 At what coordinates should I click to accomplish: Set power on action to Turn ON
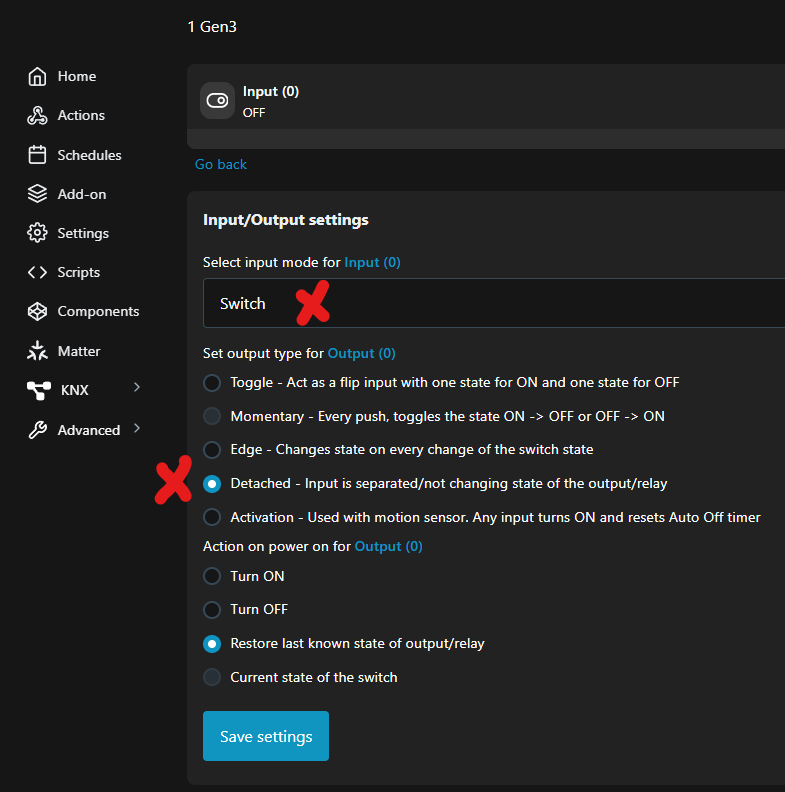pyautogui.click(x=212, y=576)
